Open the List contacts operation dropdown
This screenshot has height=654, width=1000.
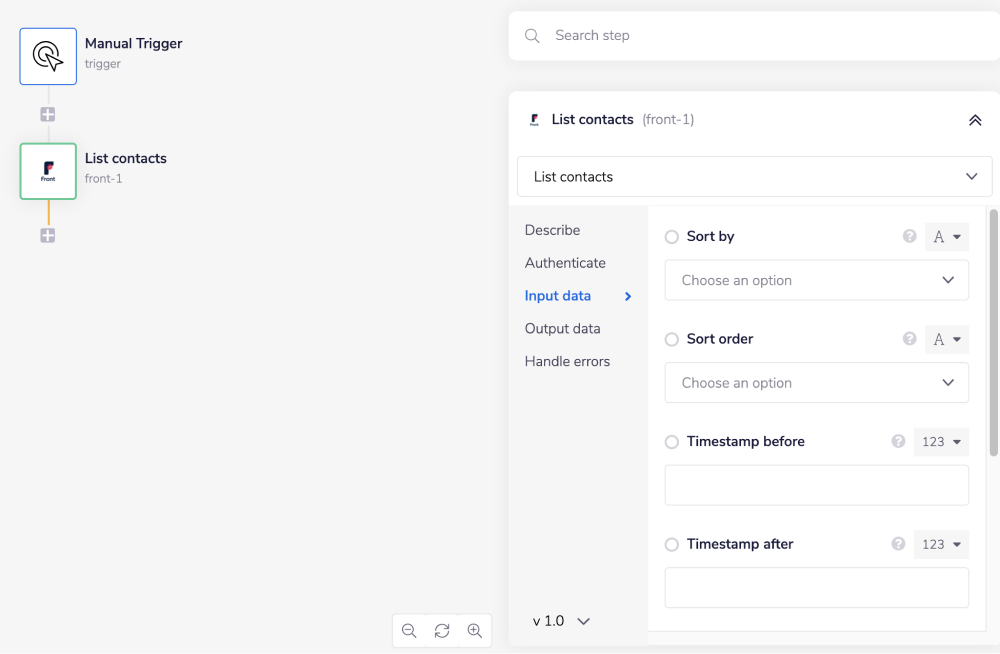click(x=755, y=177)
